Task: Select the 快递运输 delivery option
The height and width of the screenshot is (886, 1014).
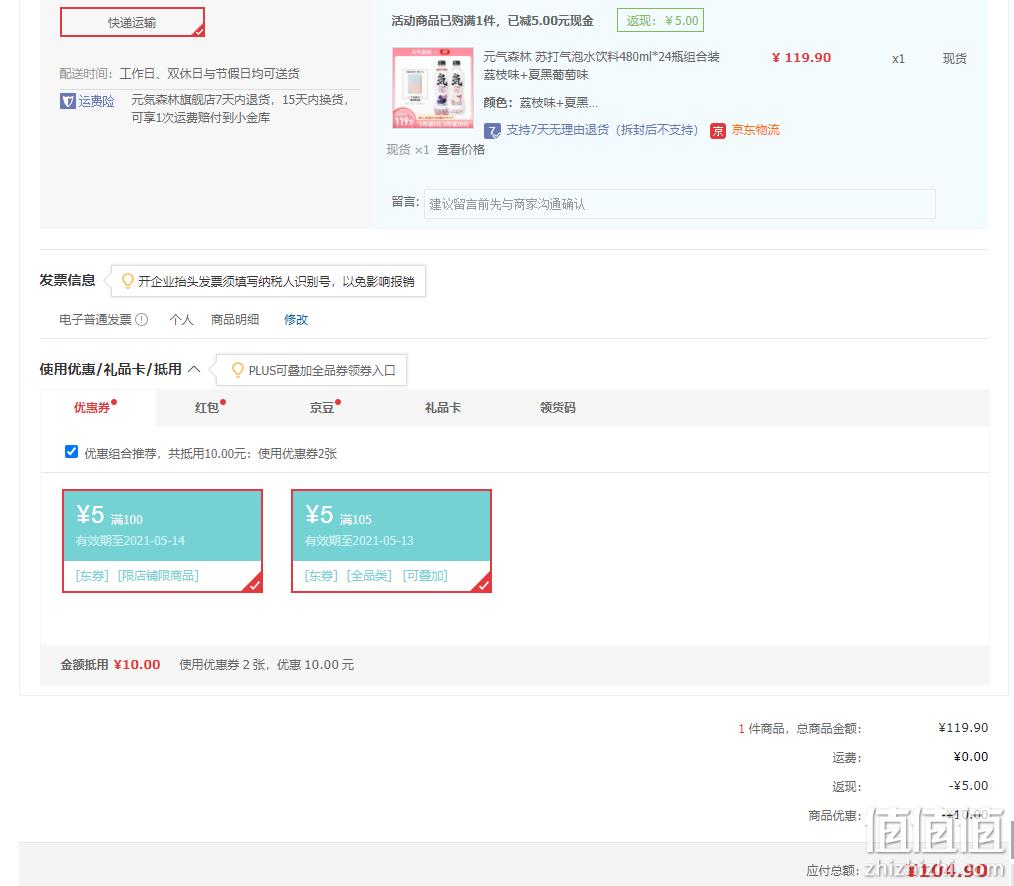Action: (x=133, y=22)
